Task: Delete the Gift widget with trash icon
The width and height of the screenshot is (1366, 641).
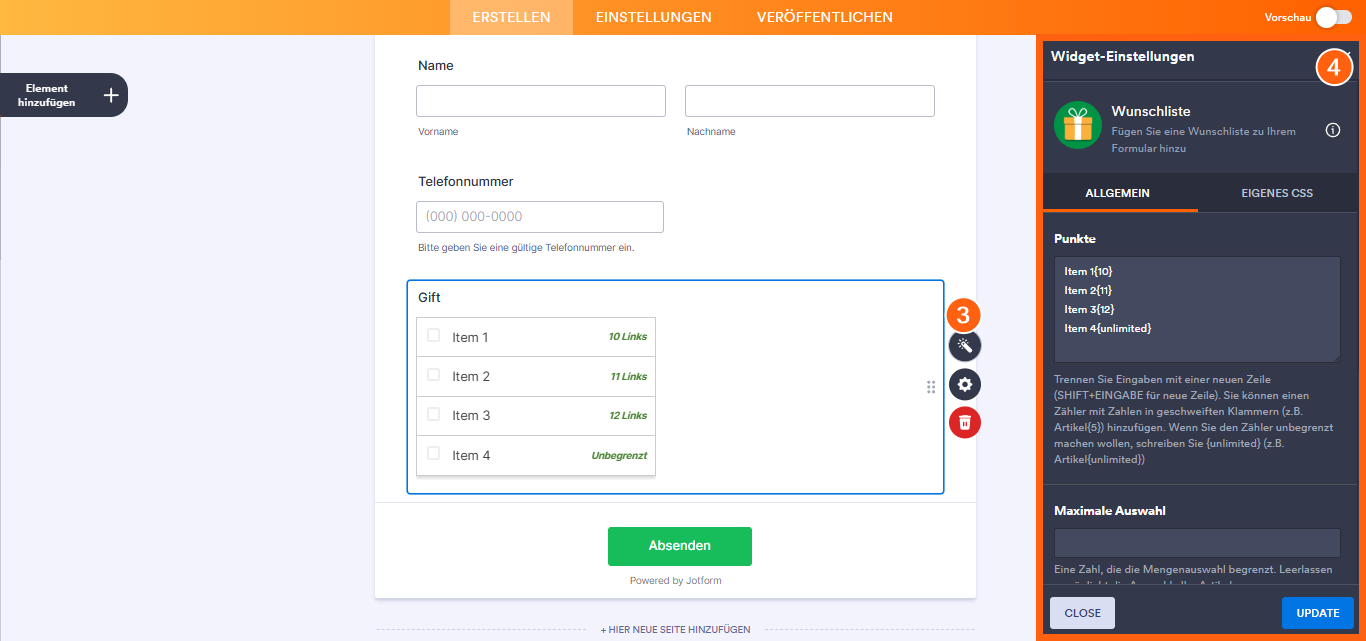Action: point(965,423)
